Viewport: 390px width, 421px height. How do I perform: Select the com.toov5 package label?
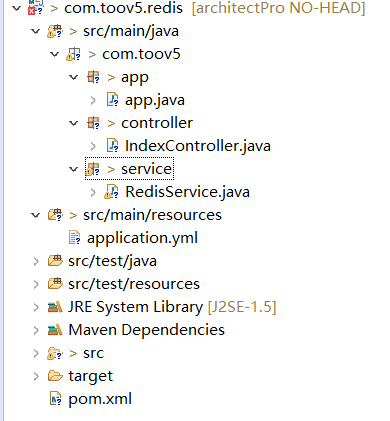pyautogui.click(x=141, y=54)
